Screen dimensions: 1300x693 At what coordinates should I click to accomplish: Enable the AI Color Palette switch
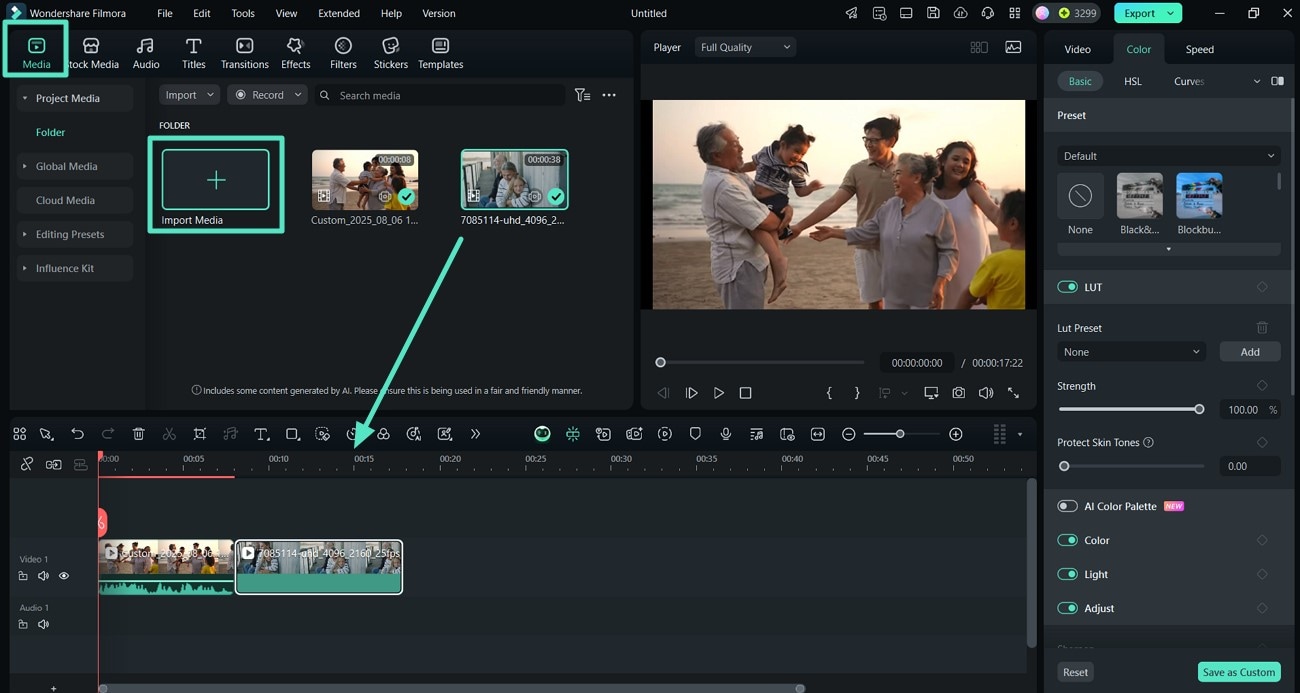pyautogui.click(x=1067, y=506)
